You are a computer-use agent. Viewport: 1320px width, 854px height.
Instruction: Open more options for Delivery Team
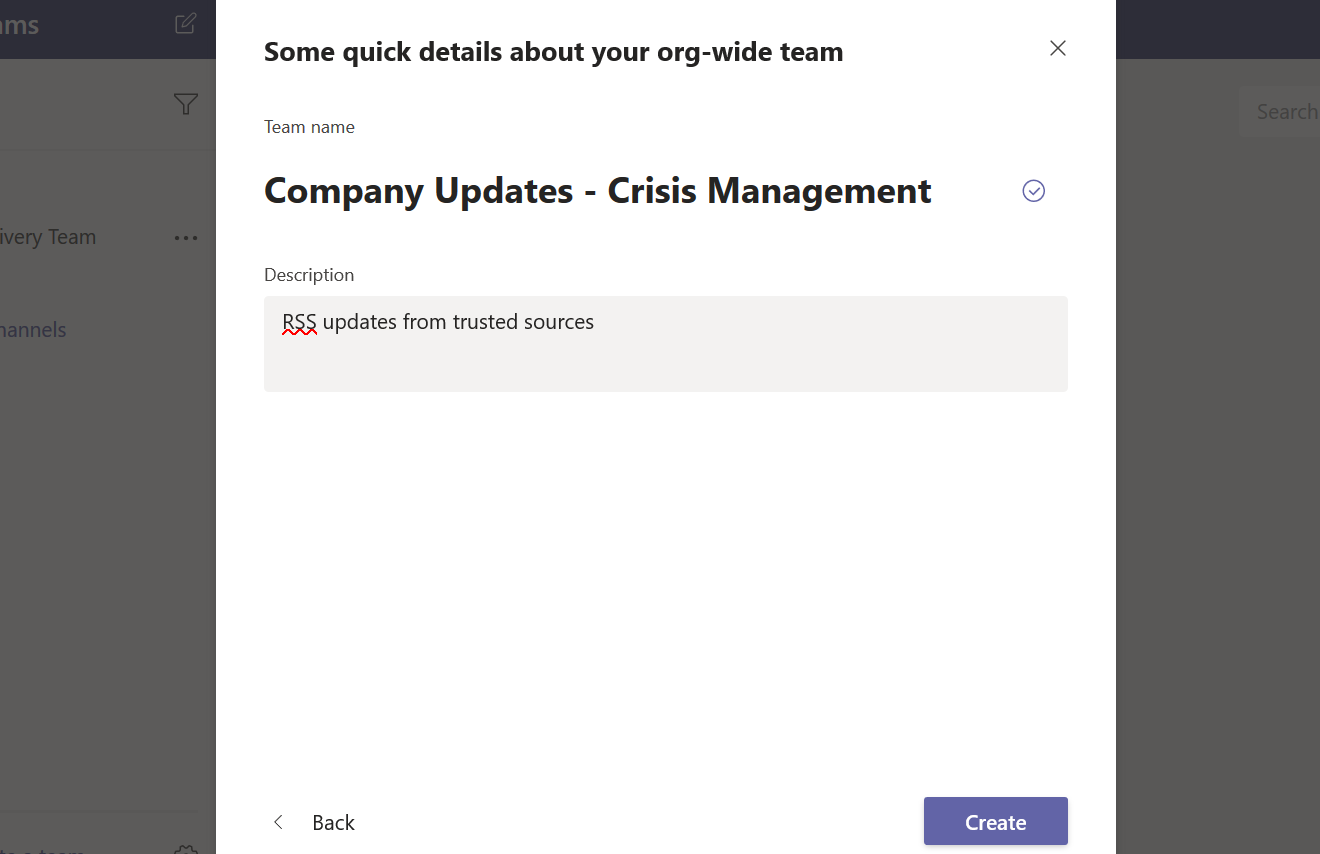(x=186, y=238)
